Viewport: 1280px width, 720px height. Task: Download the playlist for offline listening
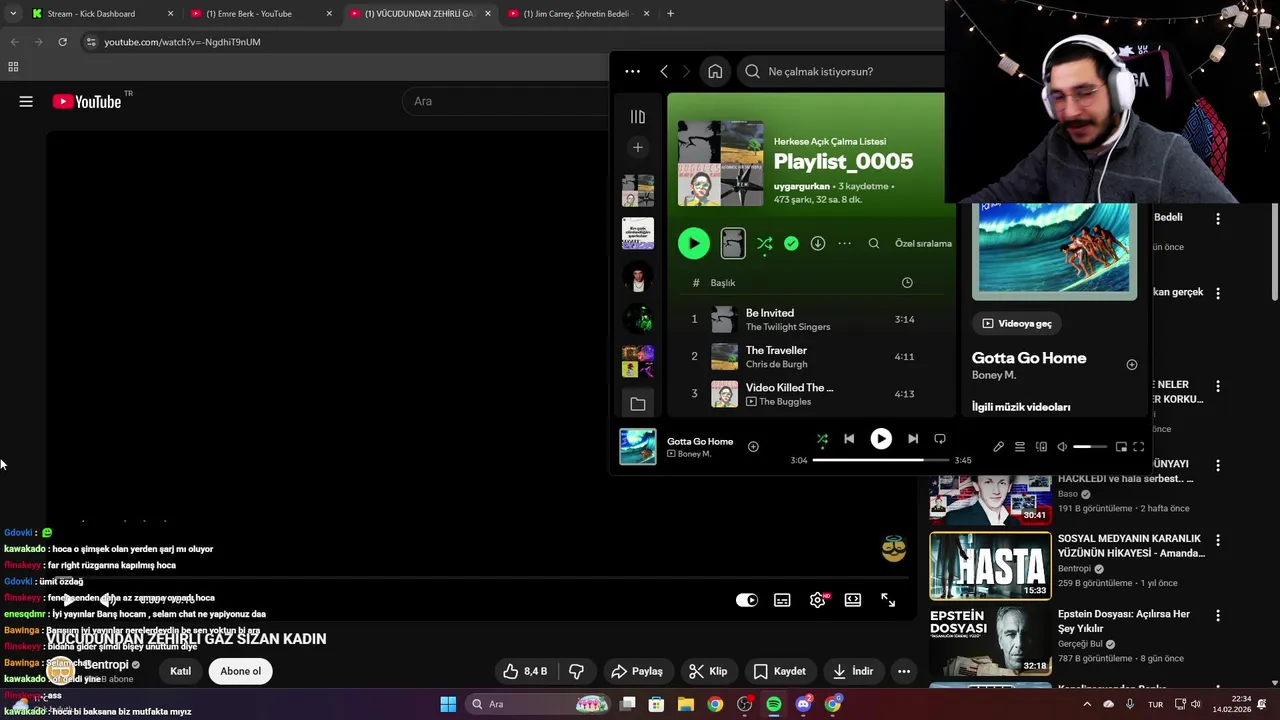(x=818, y=243)
